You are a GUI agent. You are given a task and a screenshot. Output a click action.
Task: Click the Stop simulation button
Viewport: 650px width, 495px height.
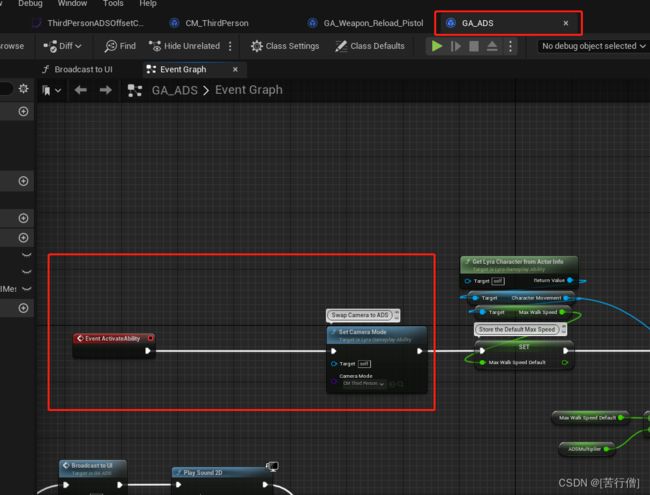(x=474, y=46)
